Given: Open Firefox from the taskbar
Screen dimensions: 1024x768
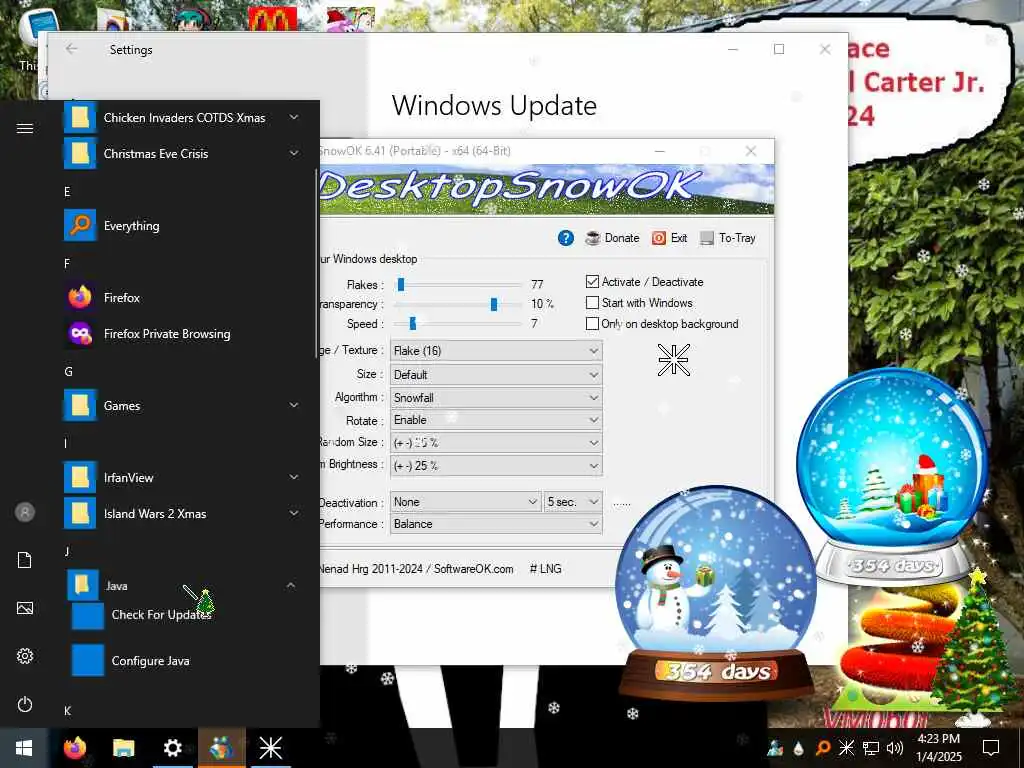Looking at the screenshot, I should 74,748.
